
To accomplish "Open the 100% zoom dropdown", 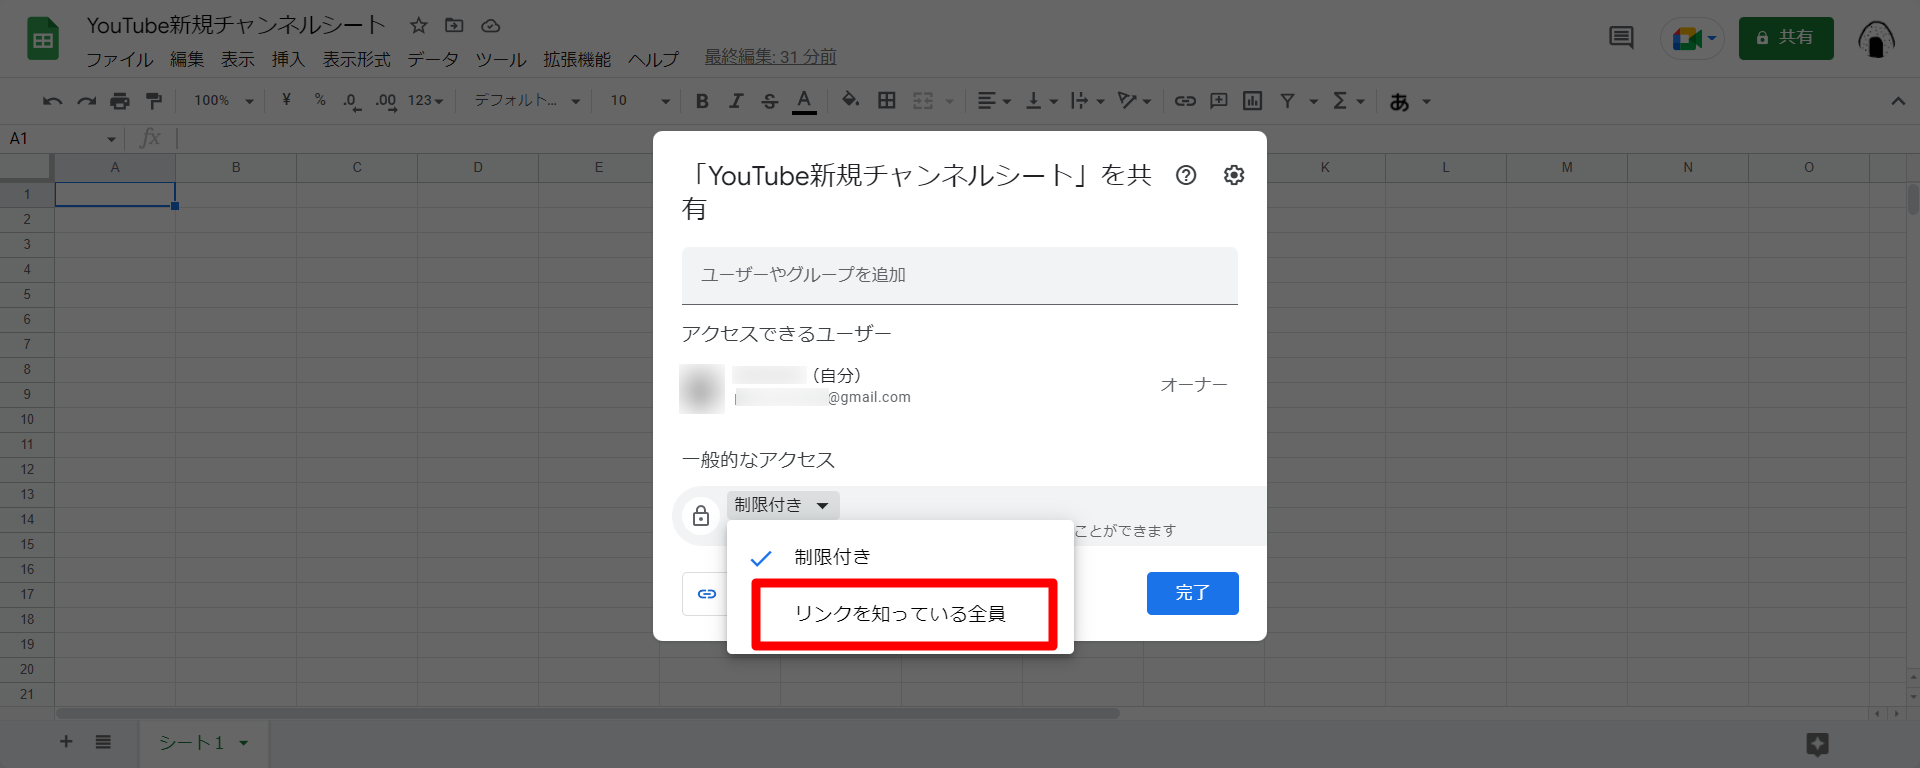I will pos(224,101).
